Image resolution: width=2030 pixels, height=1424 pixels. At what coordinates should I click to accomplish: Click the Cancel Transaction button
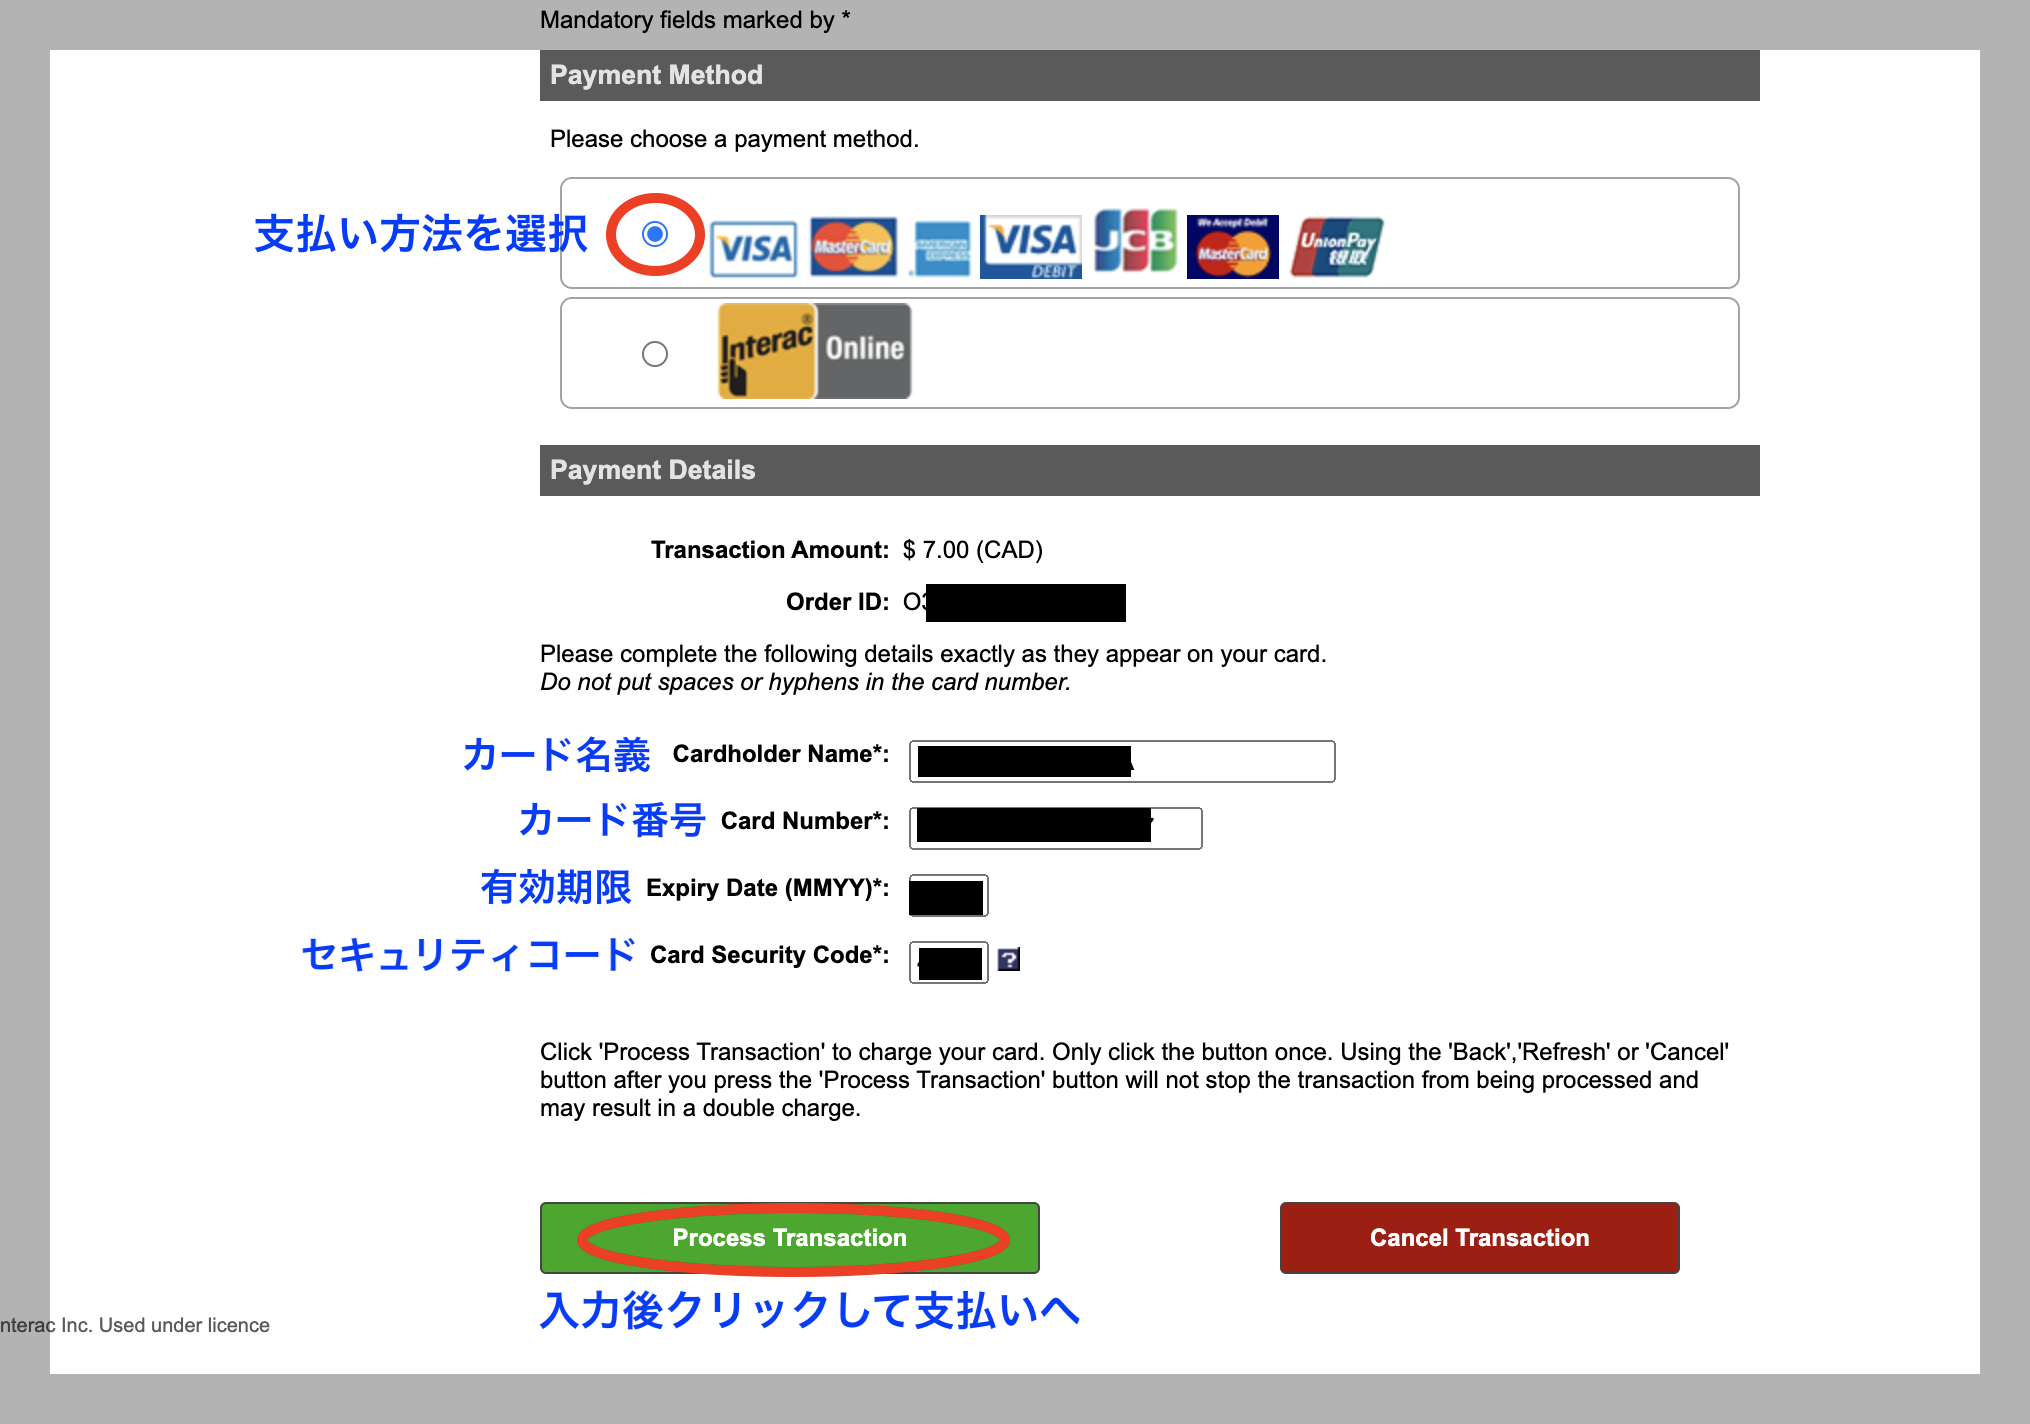(x=1480, y=1238)
